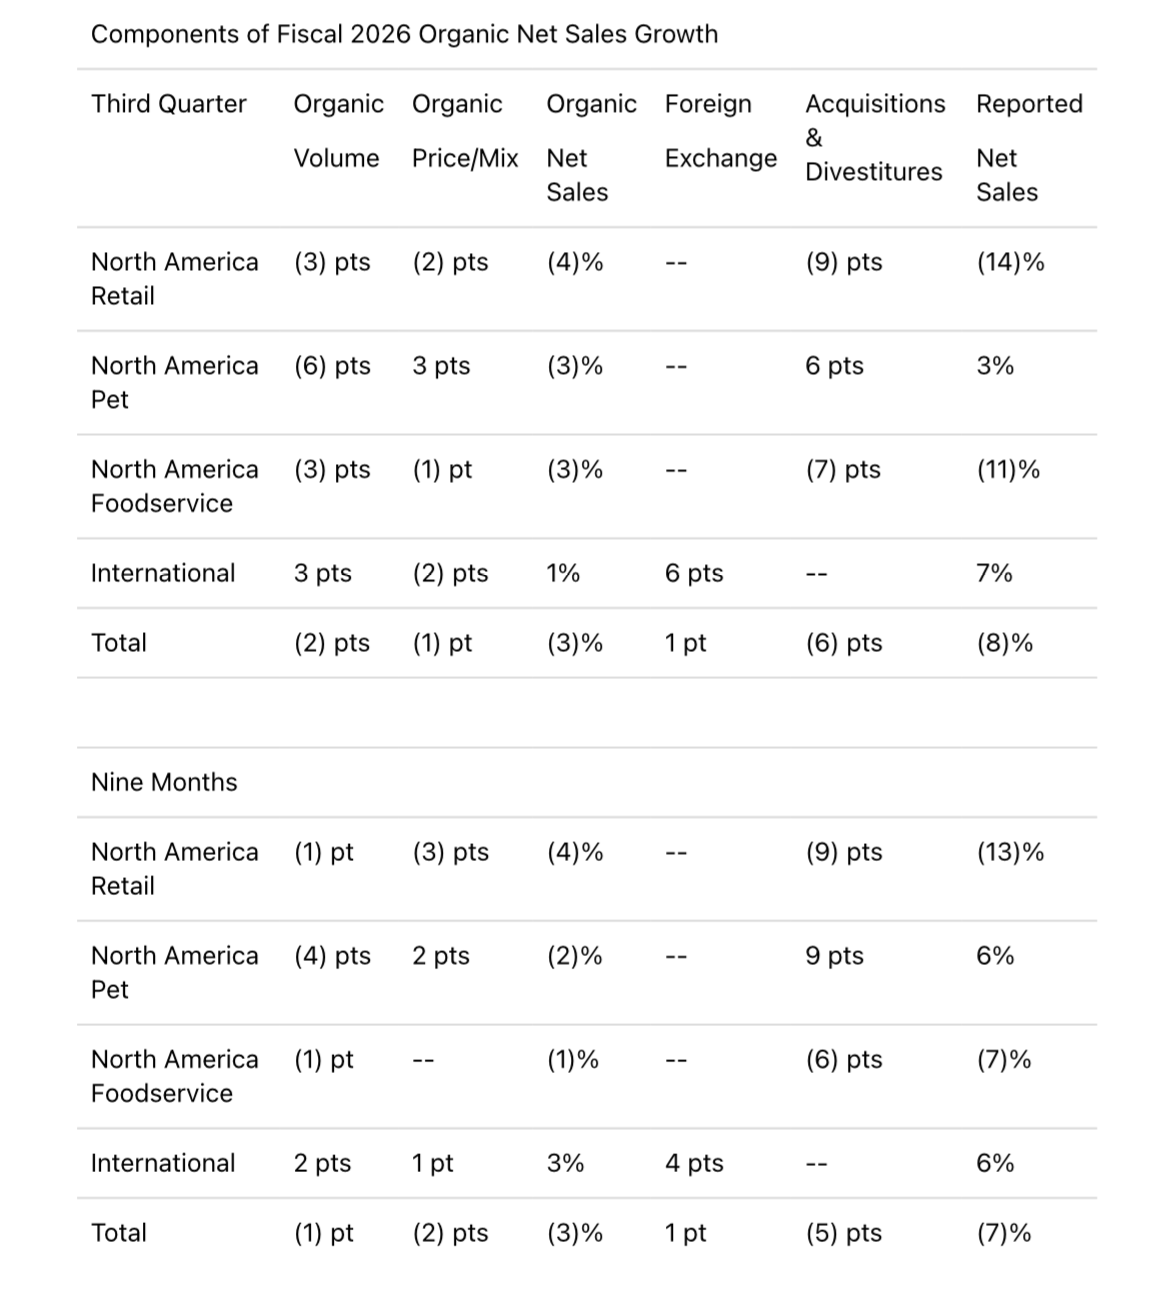Select the Third Quarter header cell

[x=168, y=104]
